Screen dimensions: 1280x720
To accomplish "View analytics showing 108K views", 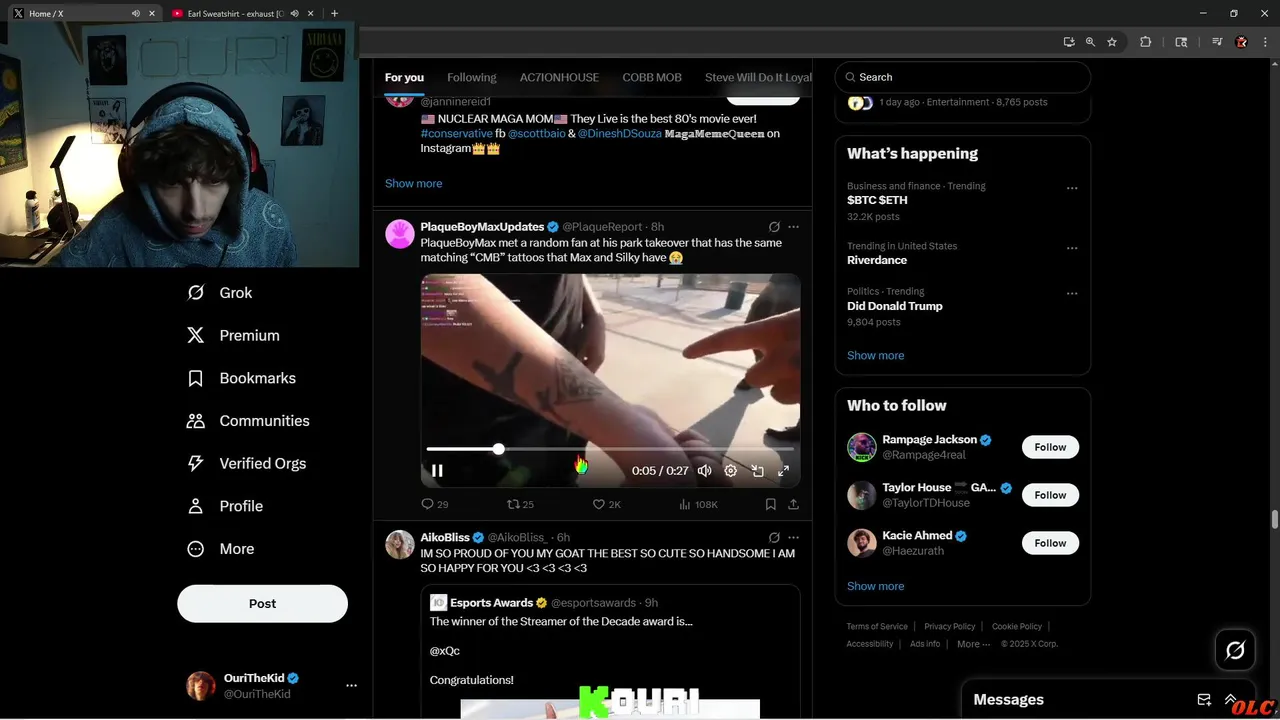I will tap(698, 505).
